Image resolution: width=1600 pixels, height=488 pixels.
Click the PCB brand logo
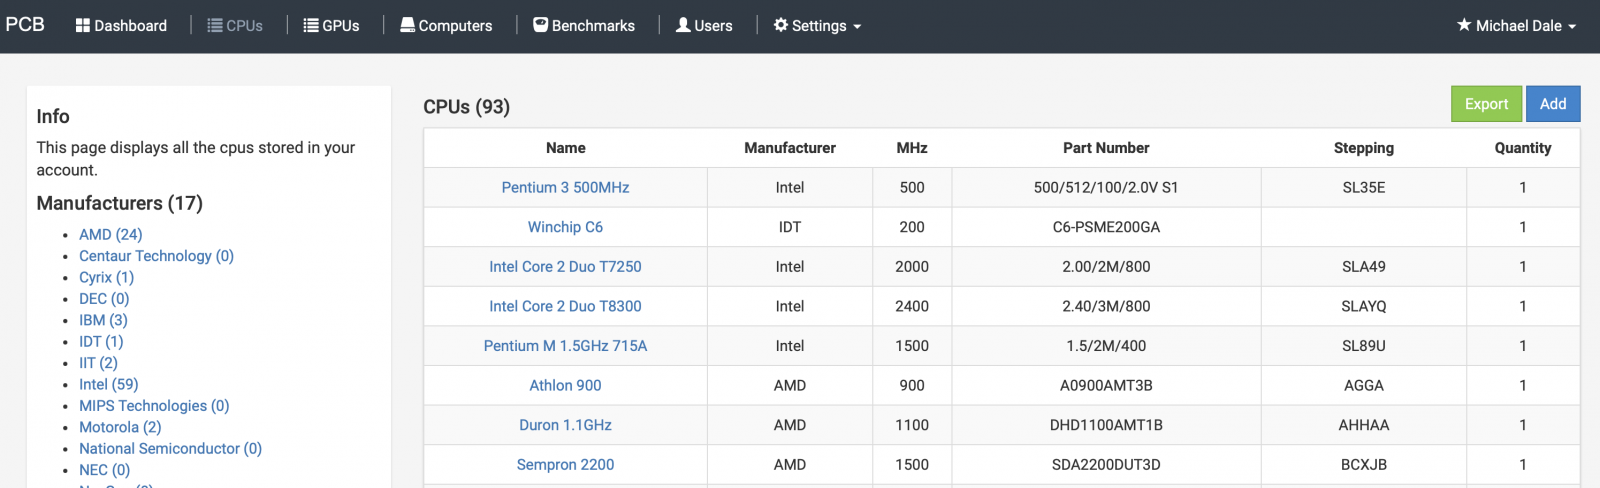(x=25, y=25)
